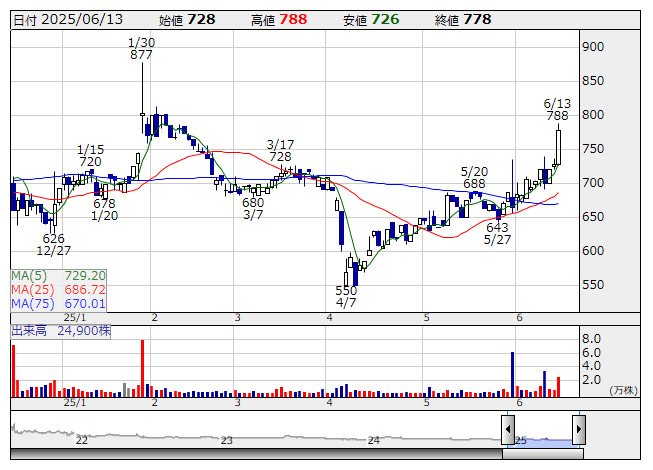Click the 12/27 626 low annotation
653x470 pixels.
tap(54, 244)
